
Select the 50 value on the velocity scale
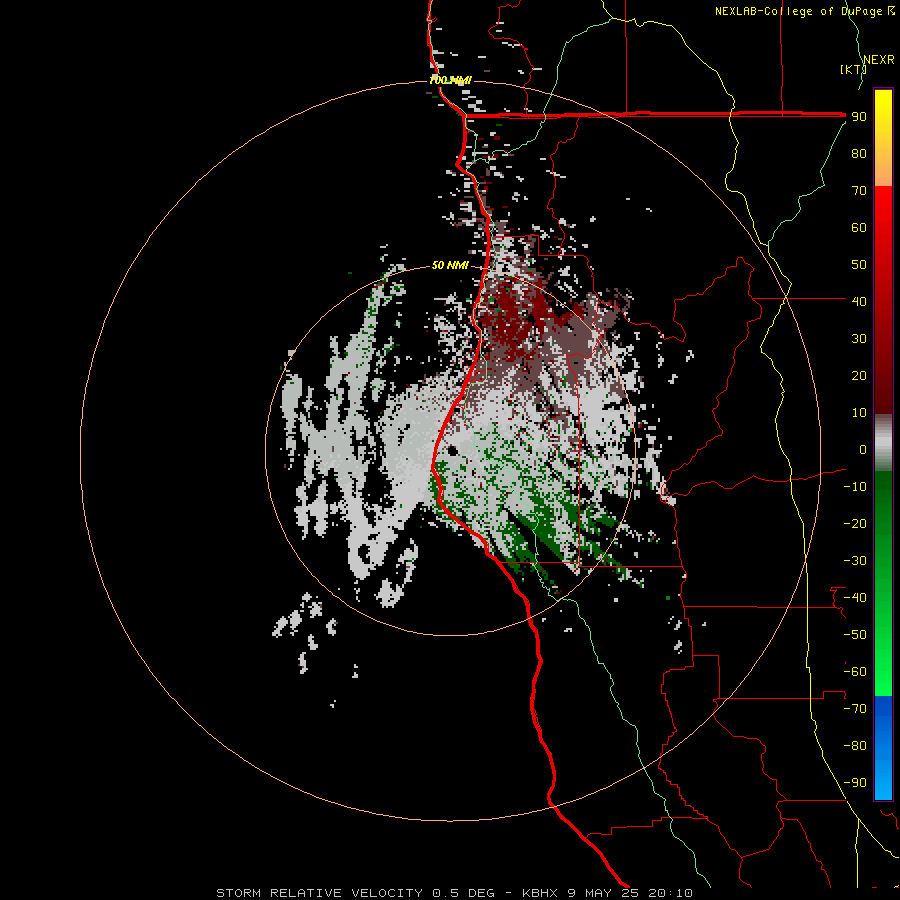[x=859, y=265]
